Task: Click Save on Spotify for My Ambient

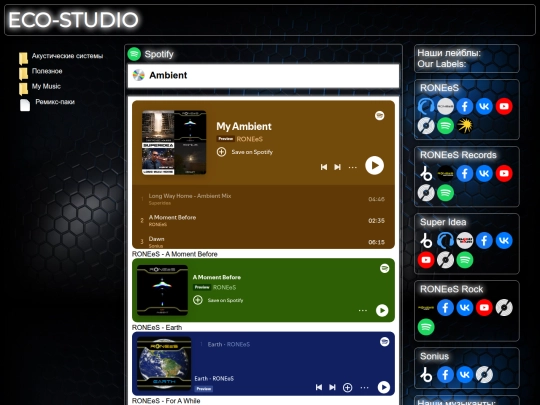Action: click(x=245, y=152)
